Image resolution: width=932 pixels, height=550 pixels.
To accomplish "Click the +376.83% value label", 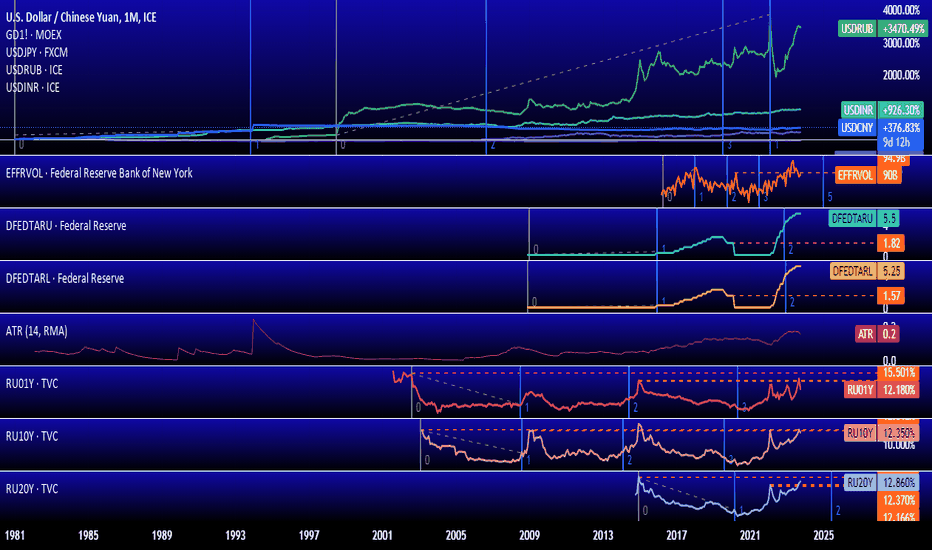I will (x=900, y=128).
